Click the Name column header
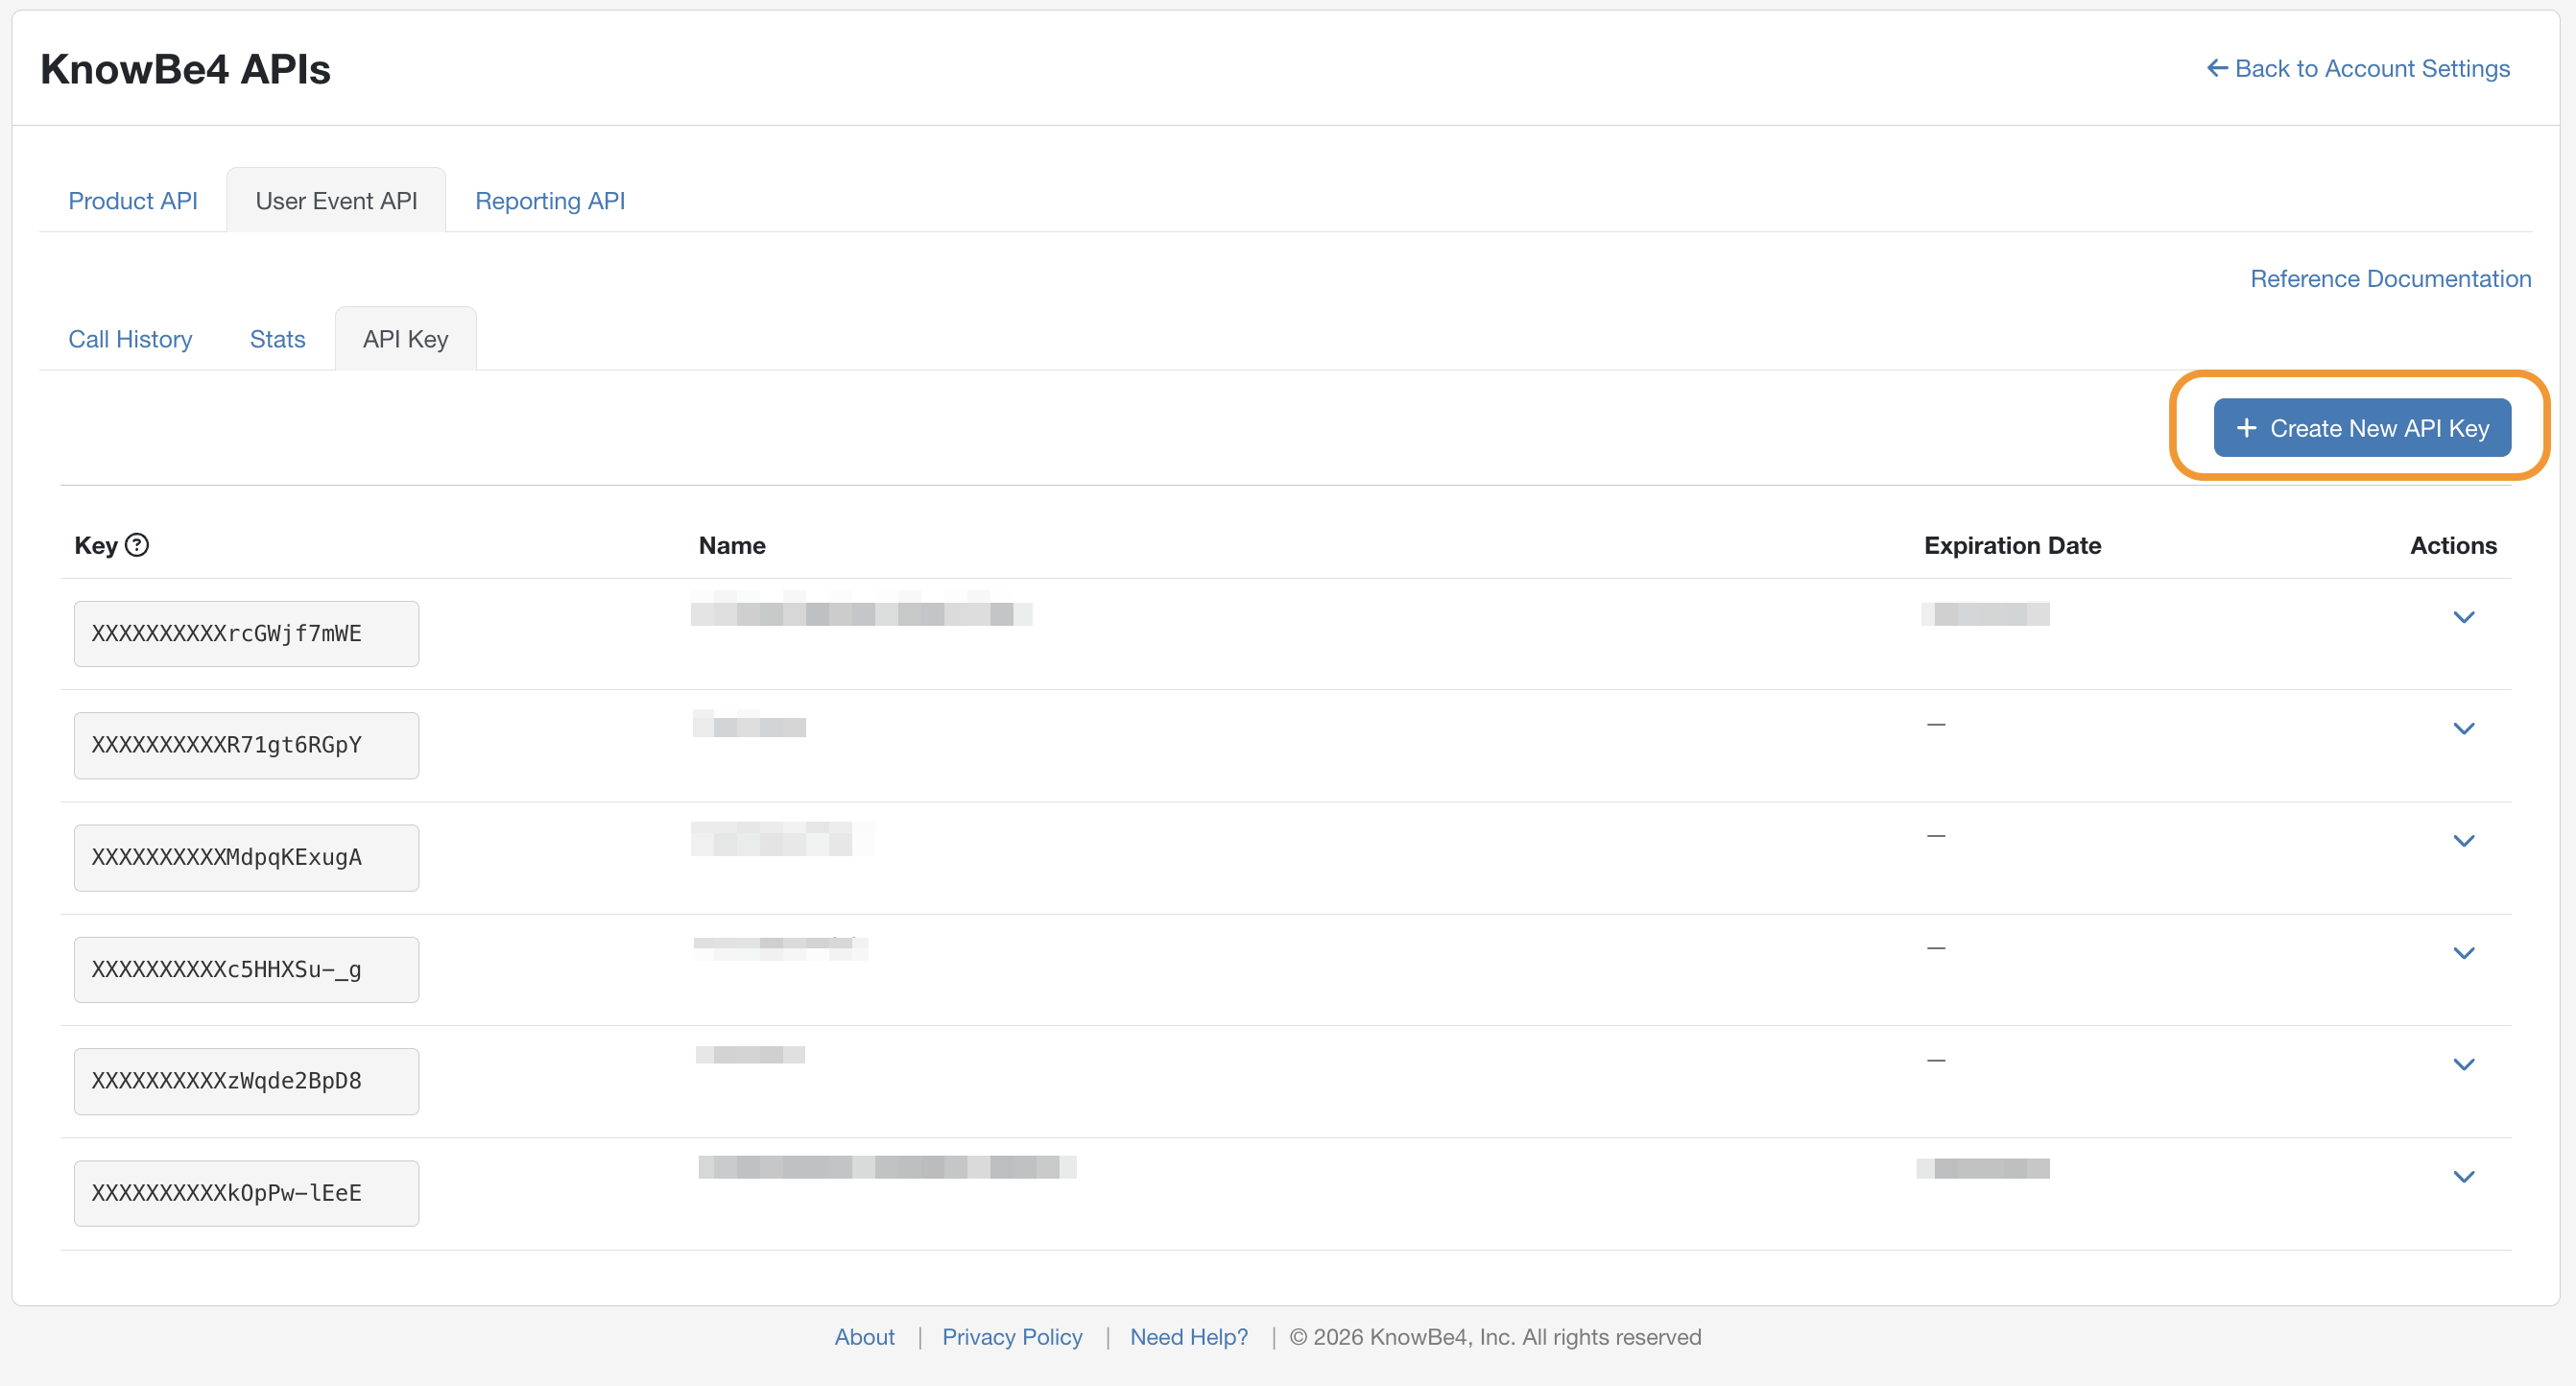This screenshot has width=2576, height=1386. (732, 545)
